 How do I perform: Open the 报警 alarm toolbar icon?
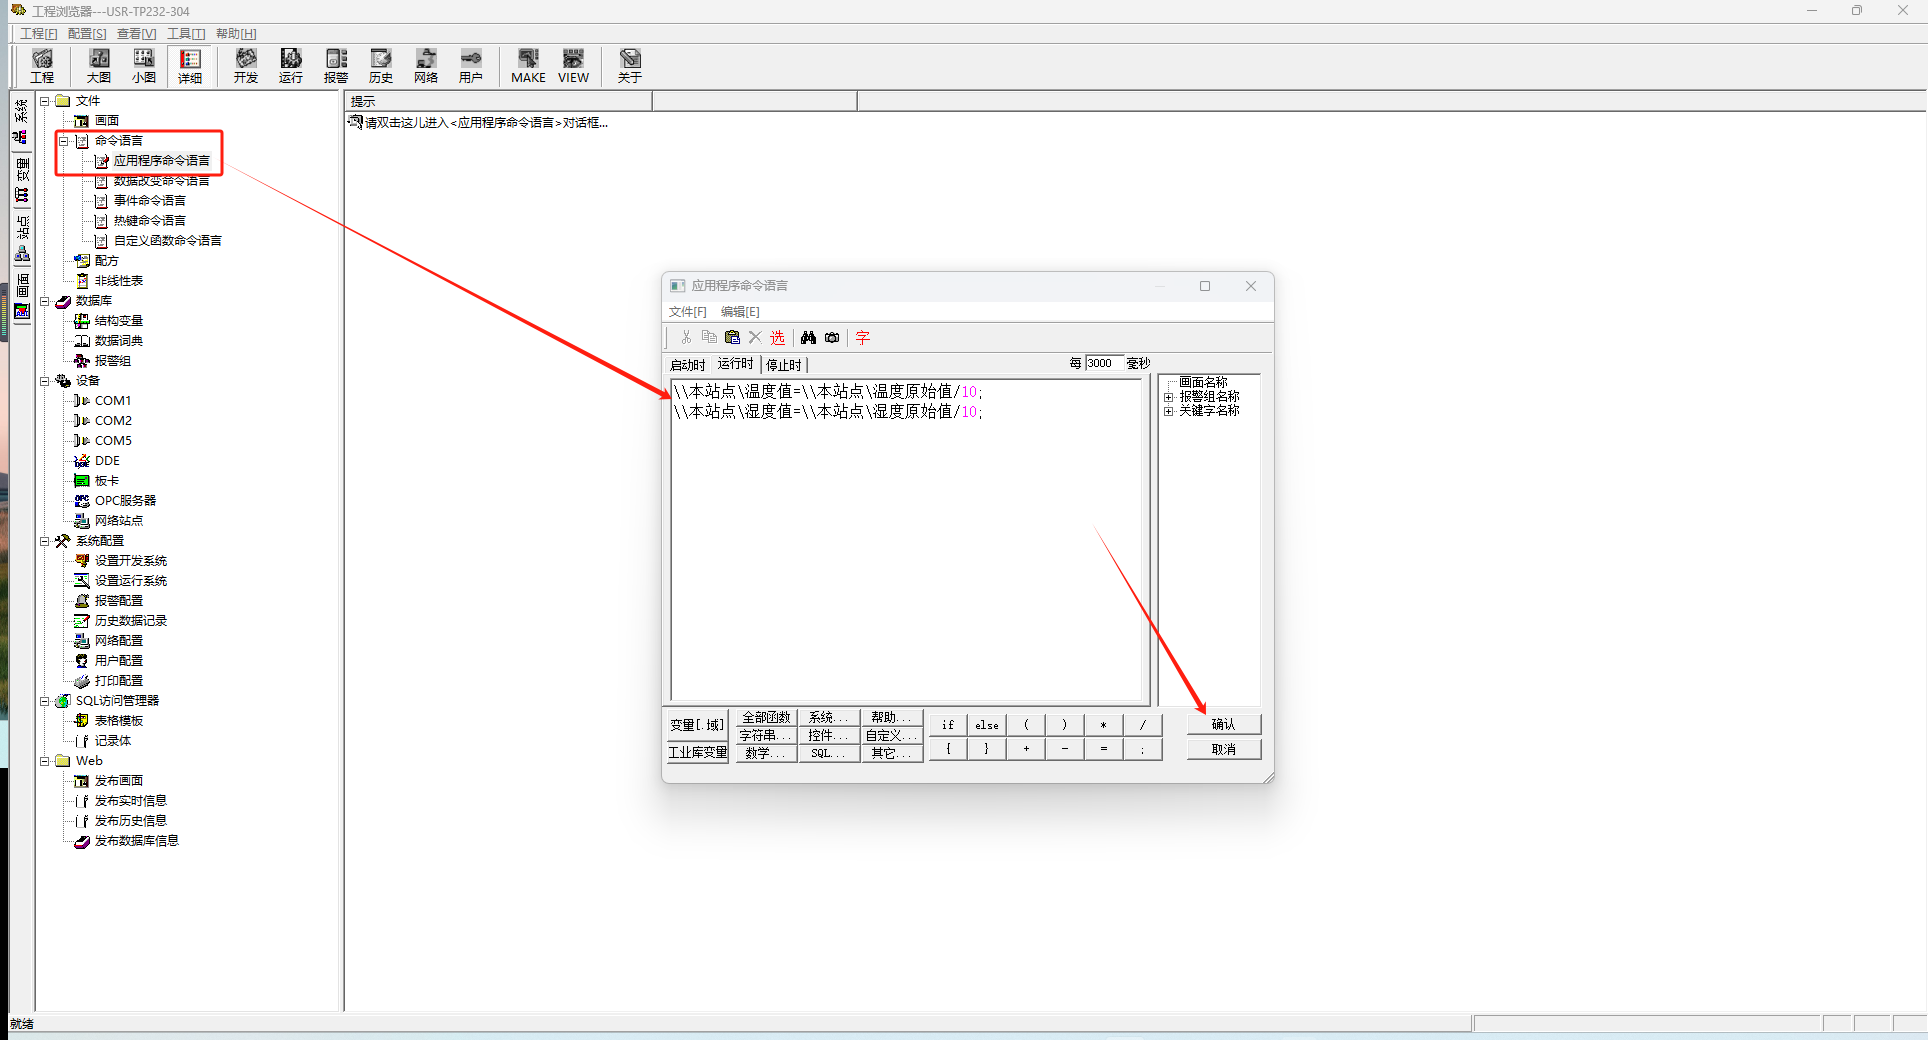point(336,66)
